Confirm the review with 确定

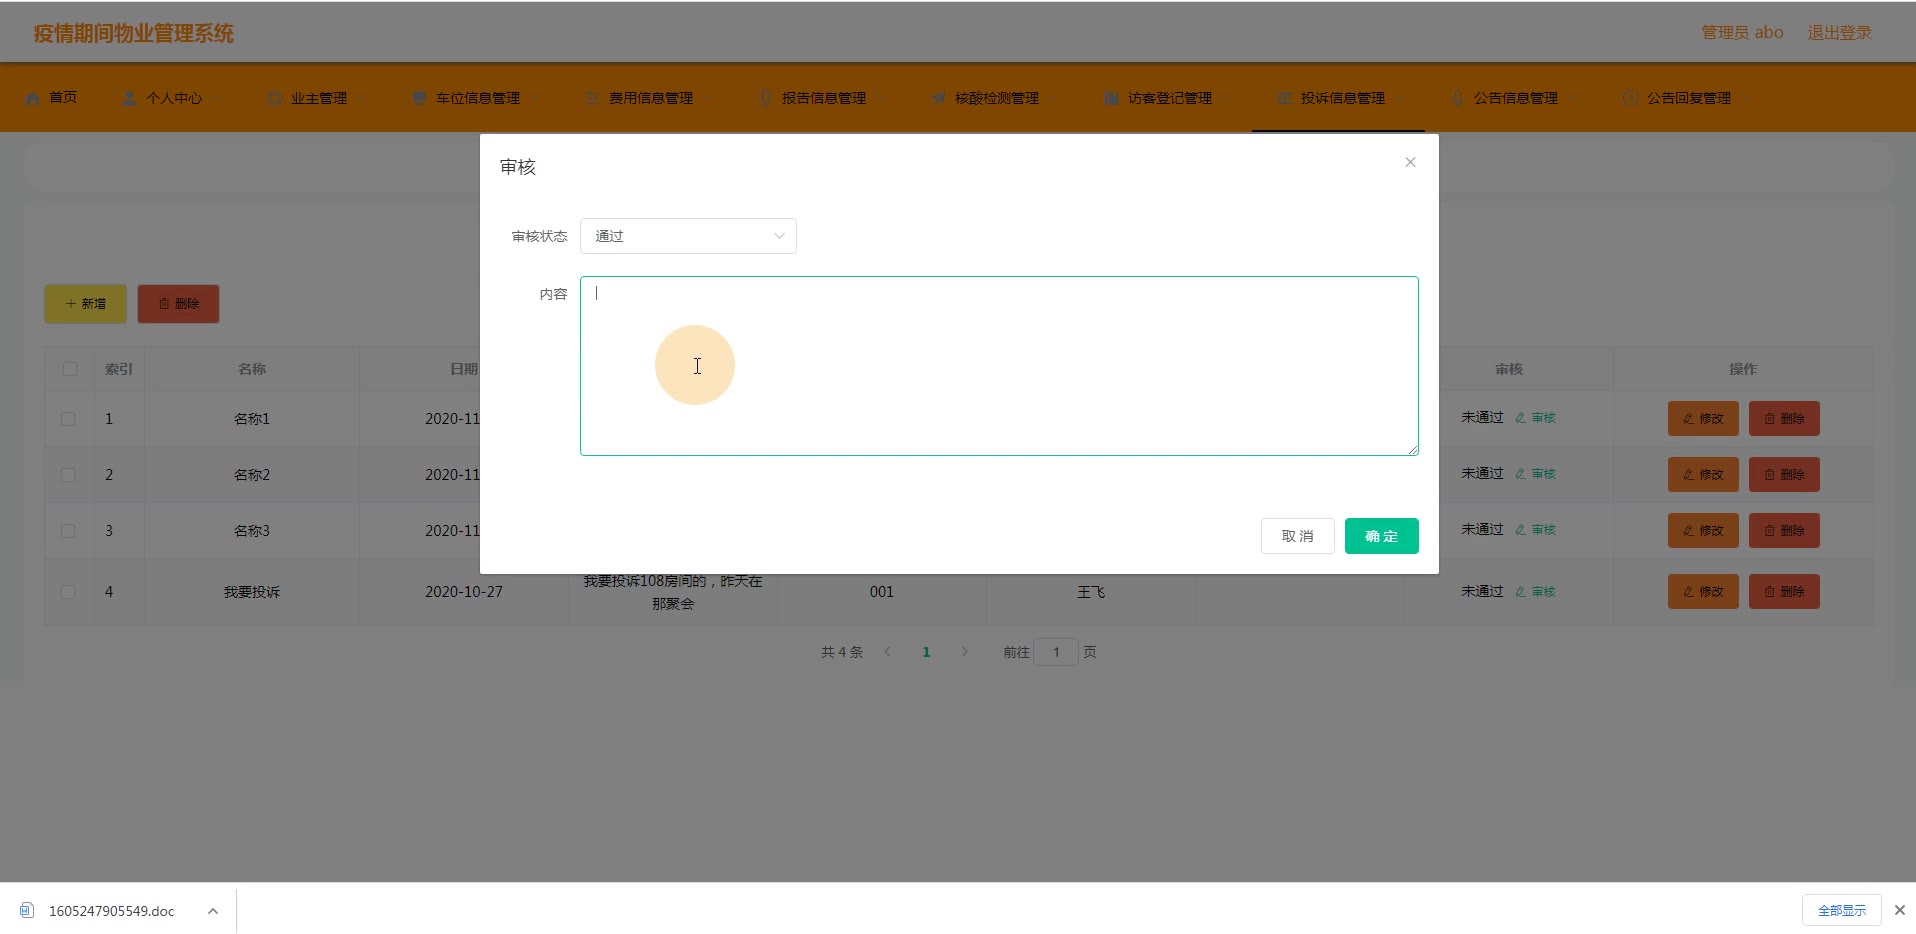tap(1382, 536)
